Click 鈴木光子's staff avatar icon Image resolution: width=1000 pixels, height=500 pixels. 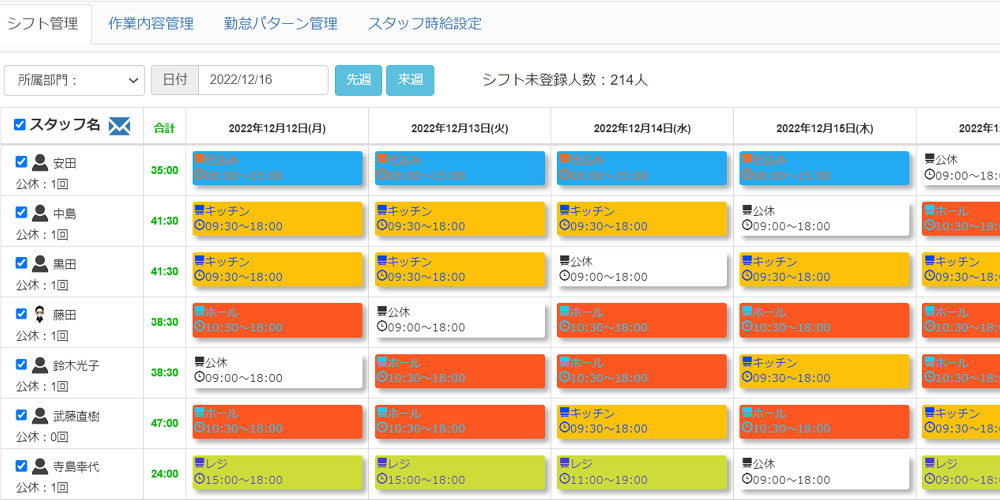pos(40,365)
